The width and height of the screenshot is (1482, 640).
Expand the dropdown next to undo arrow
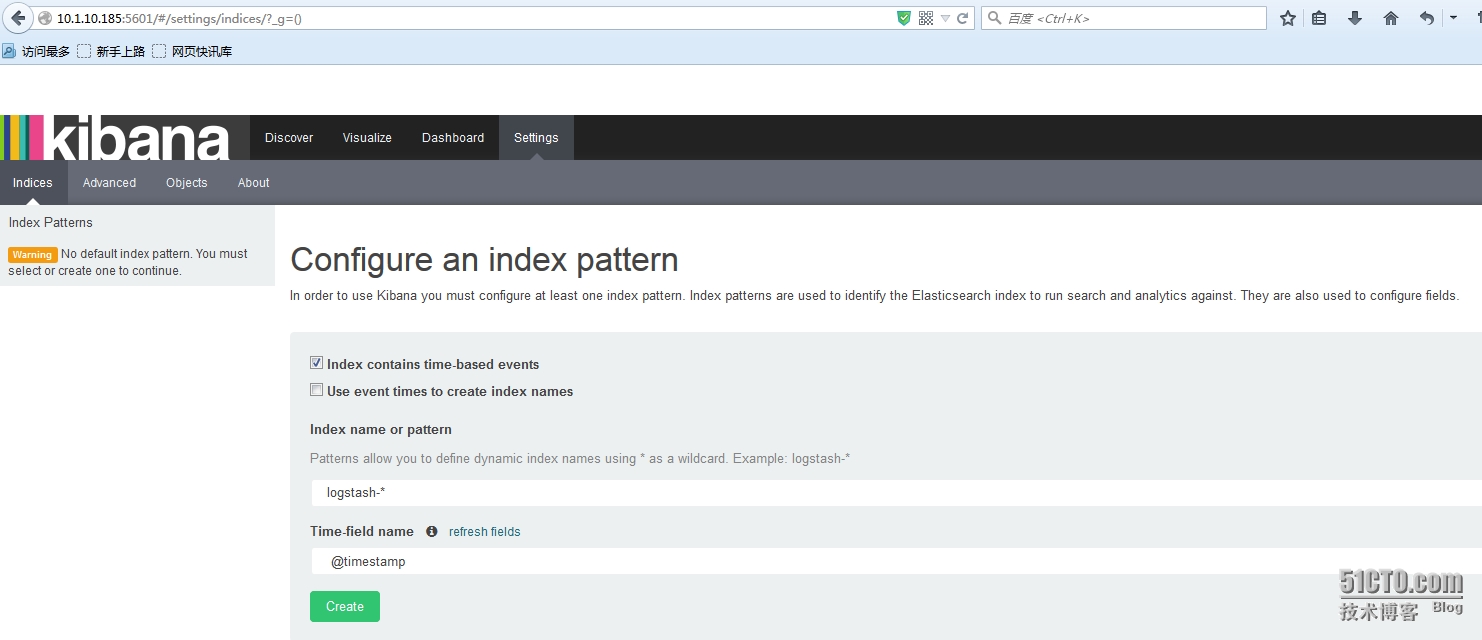click(x=1453, y=18)
